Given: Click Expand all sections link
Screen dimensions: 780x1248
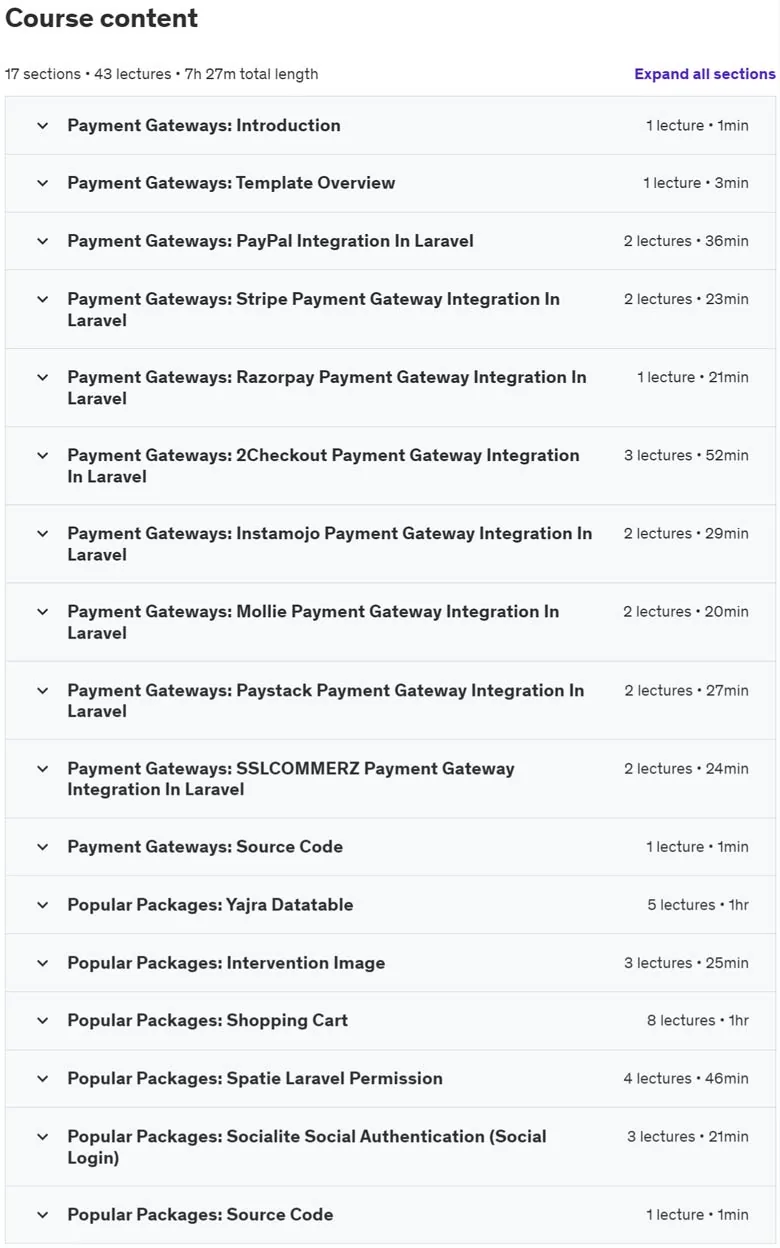Looking at the screenshot, I should tap(704, 74).
